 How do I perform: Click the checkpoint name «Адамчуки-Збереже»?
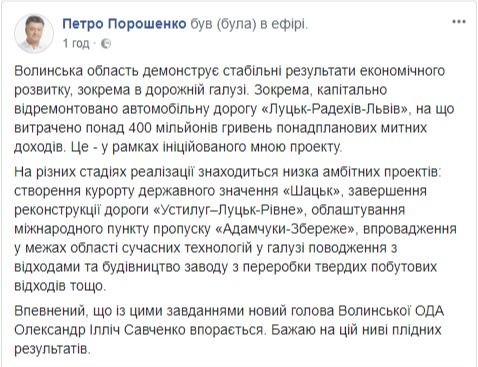[286, 229]
